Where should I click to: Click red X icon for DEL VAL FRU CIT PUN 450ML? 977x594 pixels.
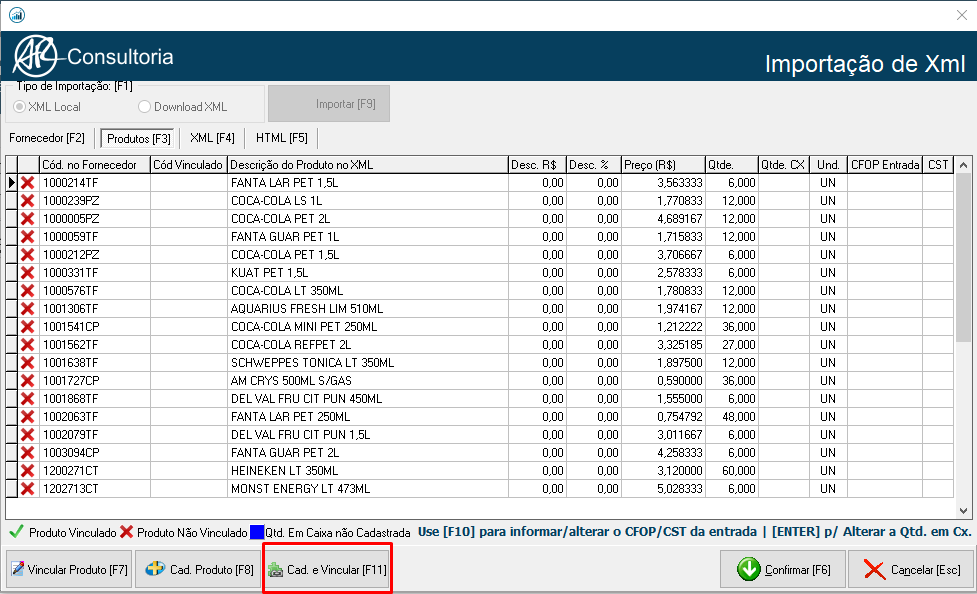click(x=27, y=399)
